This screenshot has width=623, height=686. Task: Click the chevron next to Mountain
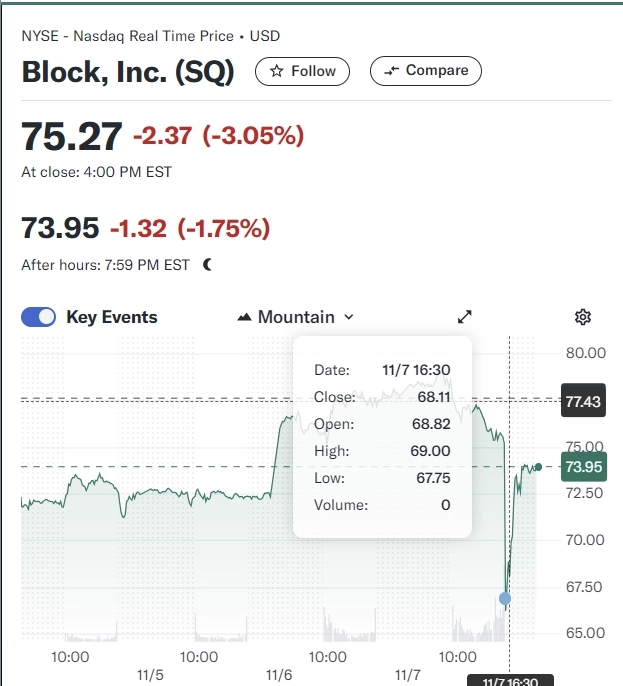(349, 317)
